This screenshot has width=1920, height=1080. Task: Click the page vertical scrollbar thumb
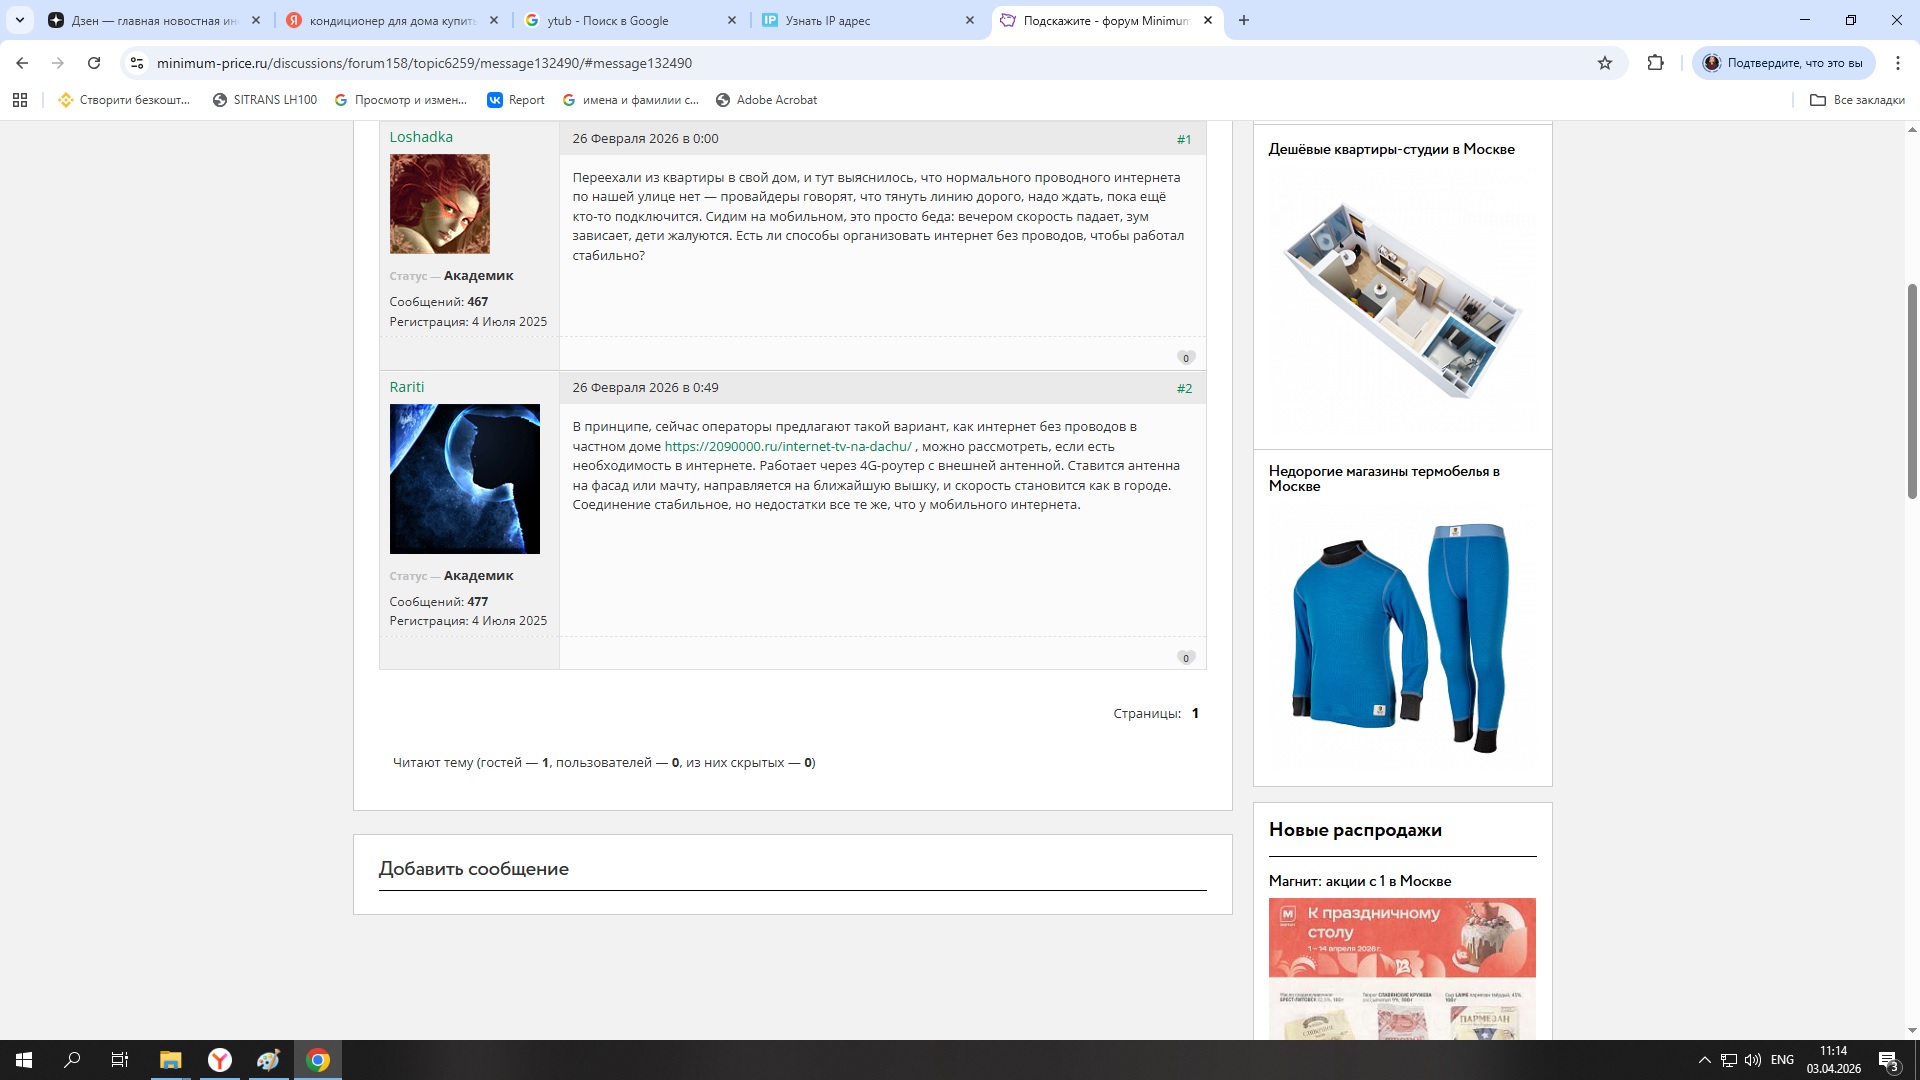click(x=1912, y=390)
